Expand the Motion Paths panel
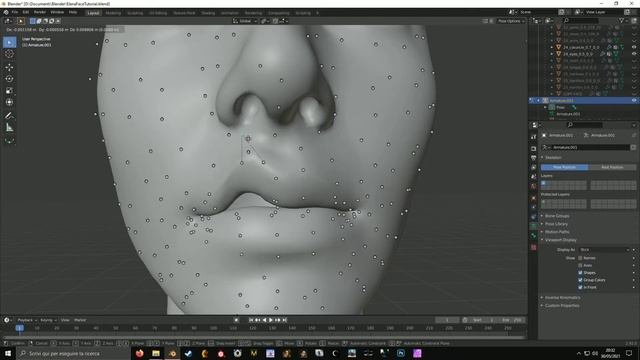Viewport: 640px width, 360px height. (x=557, y=232)
